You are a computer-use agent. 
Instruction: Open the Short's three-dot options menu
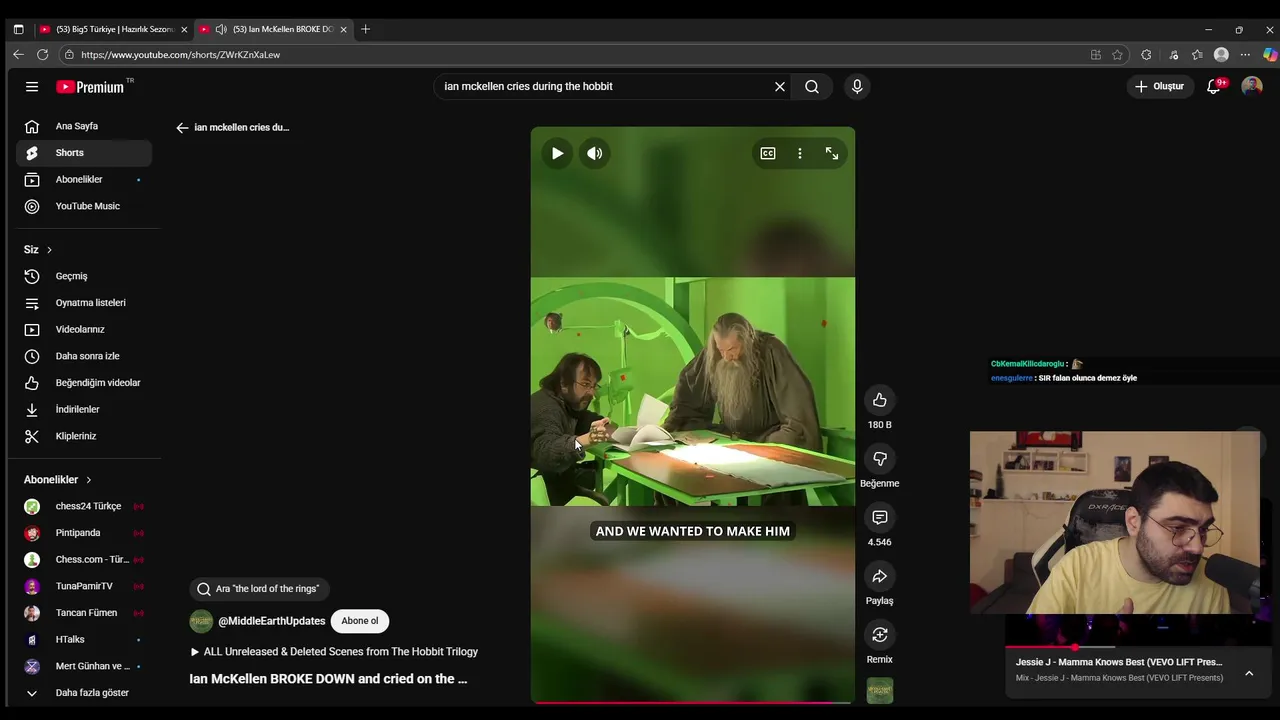click(x=800, y=153)
